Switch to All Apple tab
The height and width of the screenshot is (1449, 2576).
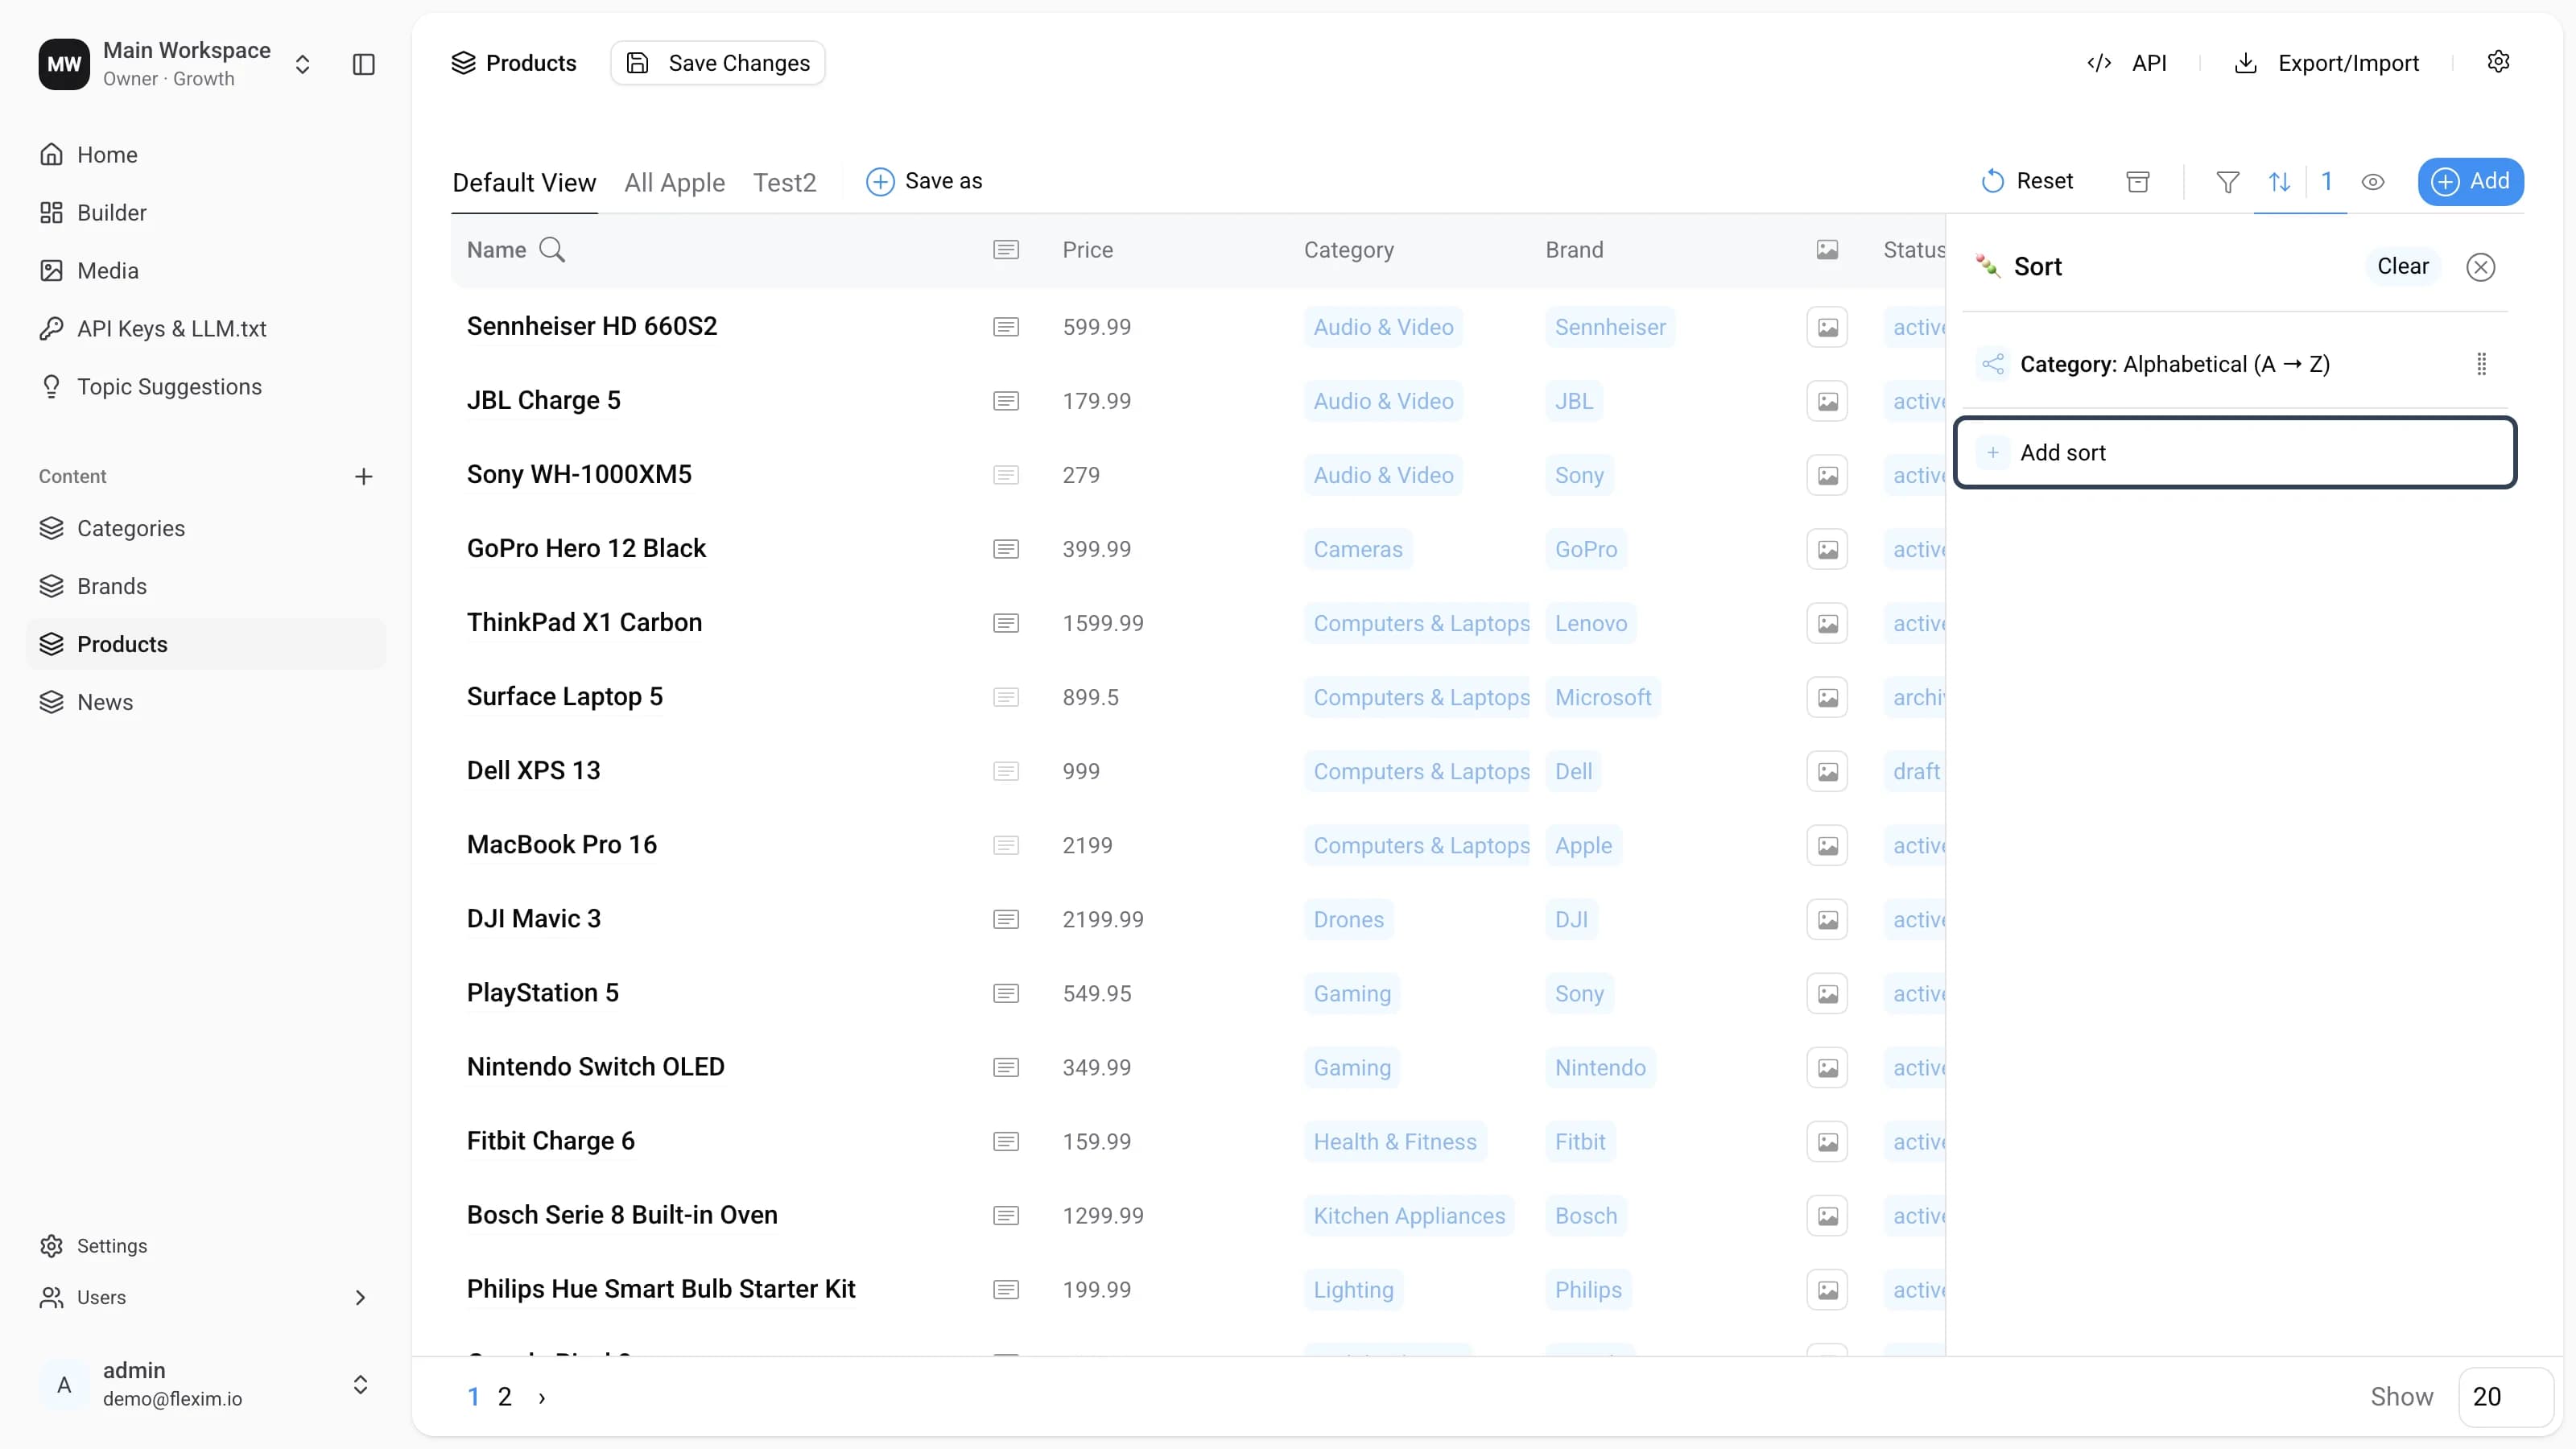[674, 183]
